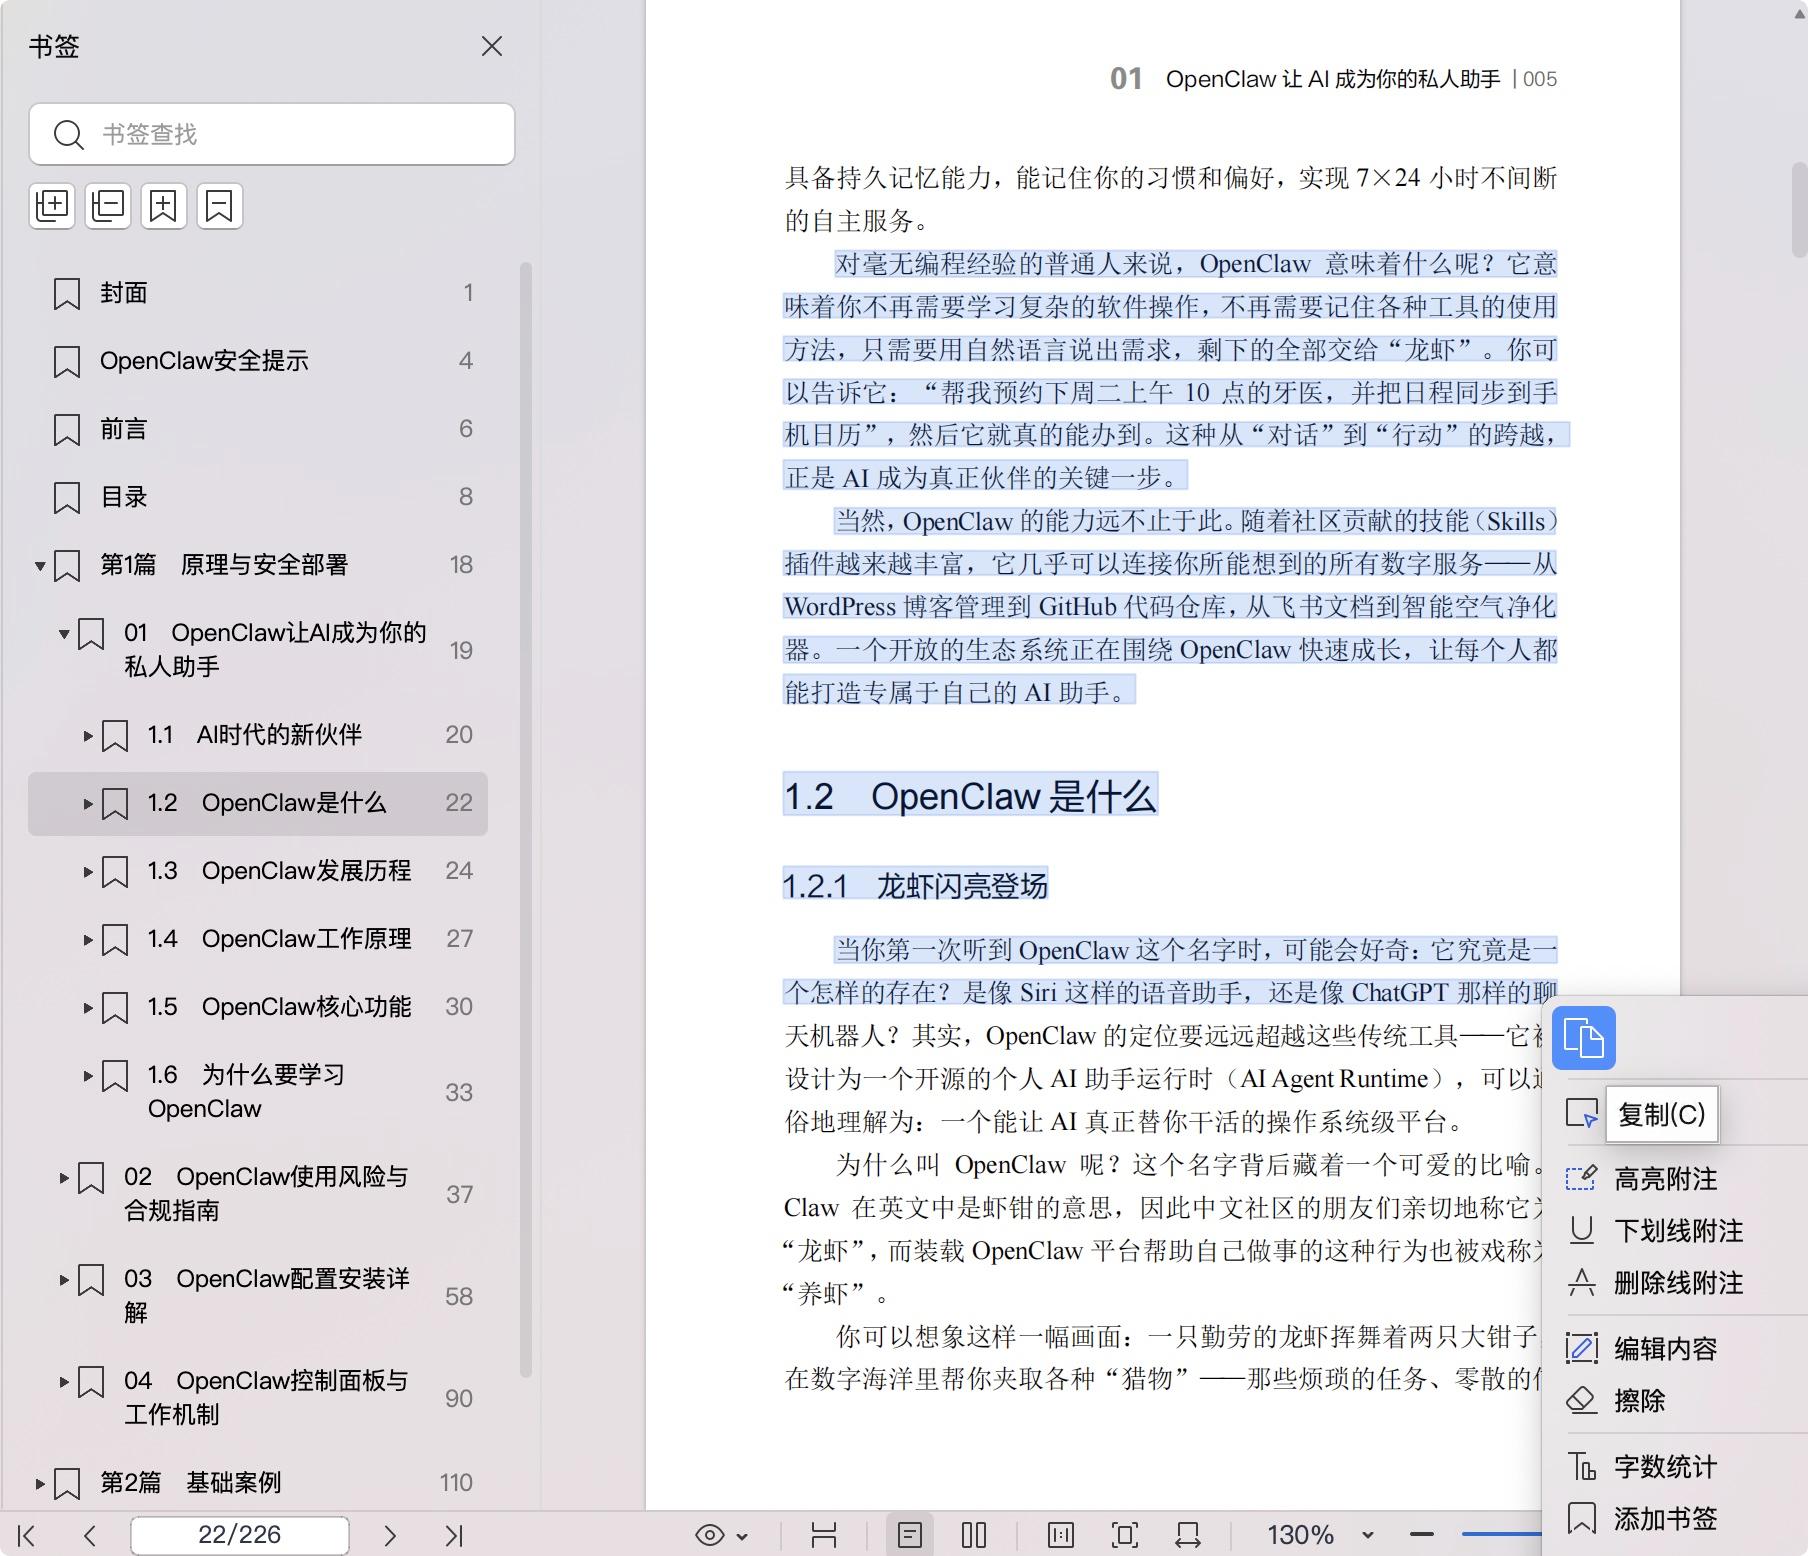
Task: Go to next page arrow
Action: (390, 1536)
